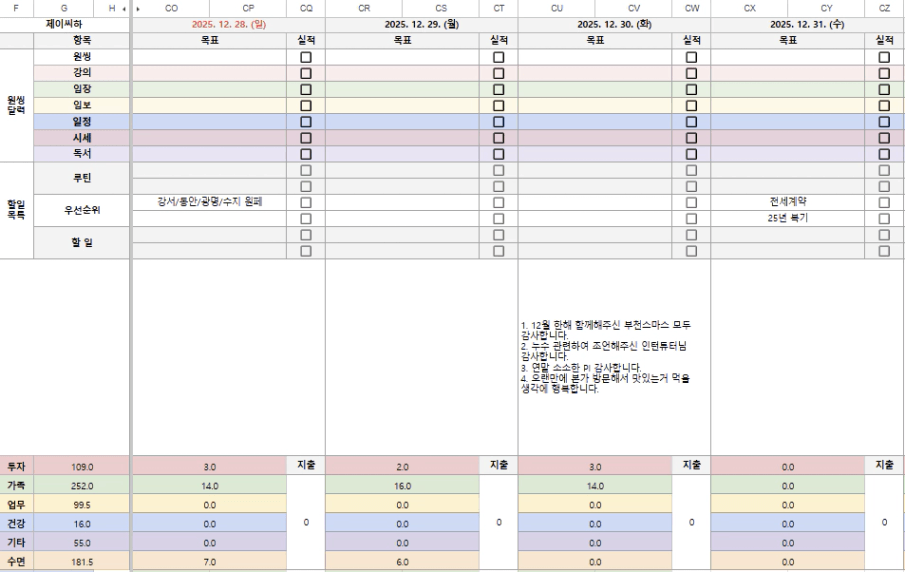
Task: Open the gratitude notes cell under Dec 30
Action: pos(613,357)
